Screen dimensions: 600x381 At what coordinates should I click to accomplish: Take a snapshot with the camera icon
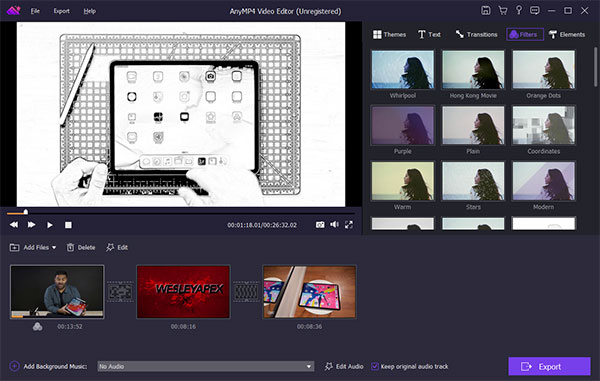coord(320,225)
